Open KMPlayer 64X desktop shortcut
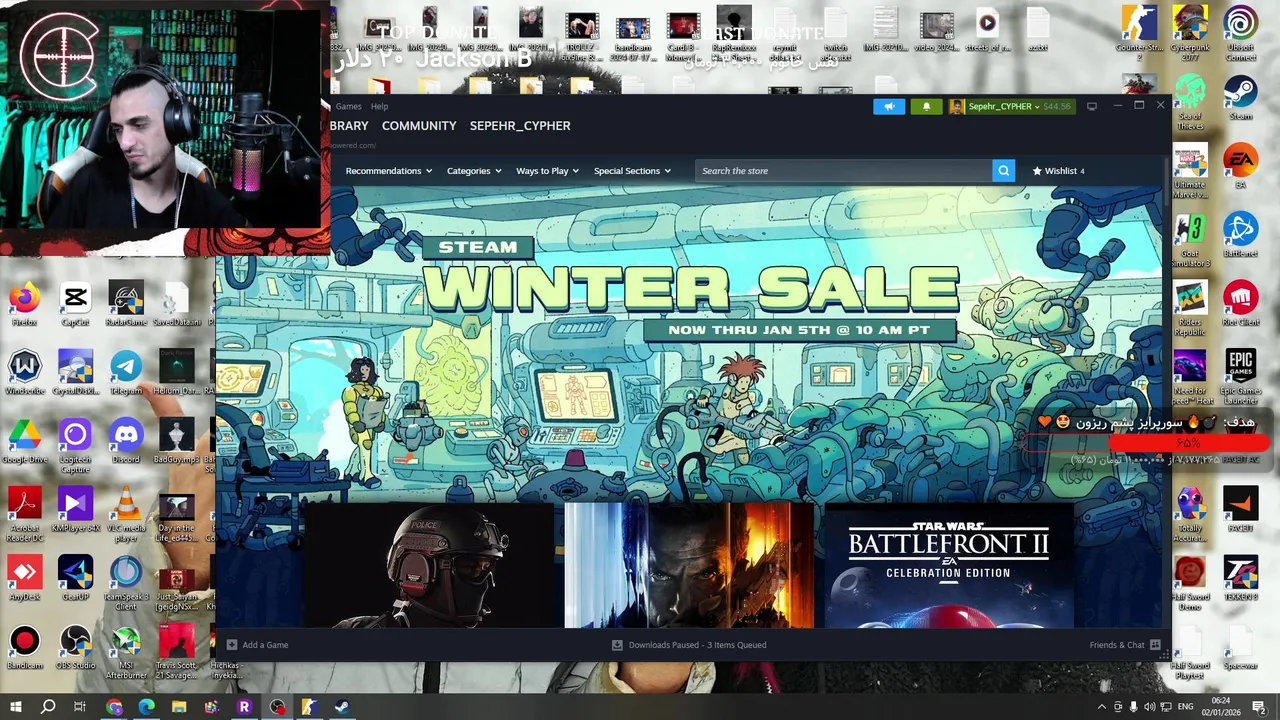The width and height of the screenshot is (1280, 720). 75,510
